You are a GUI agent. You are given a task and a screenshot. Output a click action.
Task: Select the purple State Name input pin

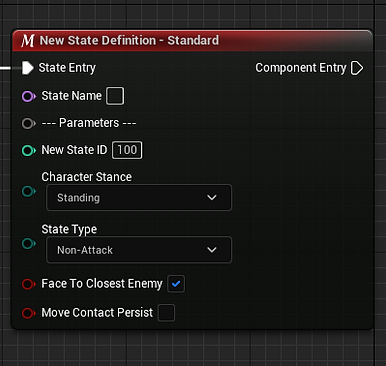coord(29,96)
